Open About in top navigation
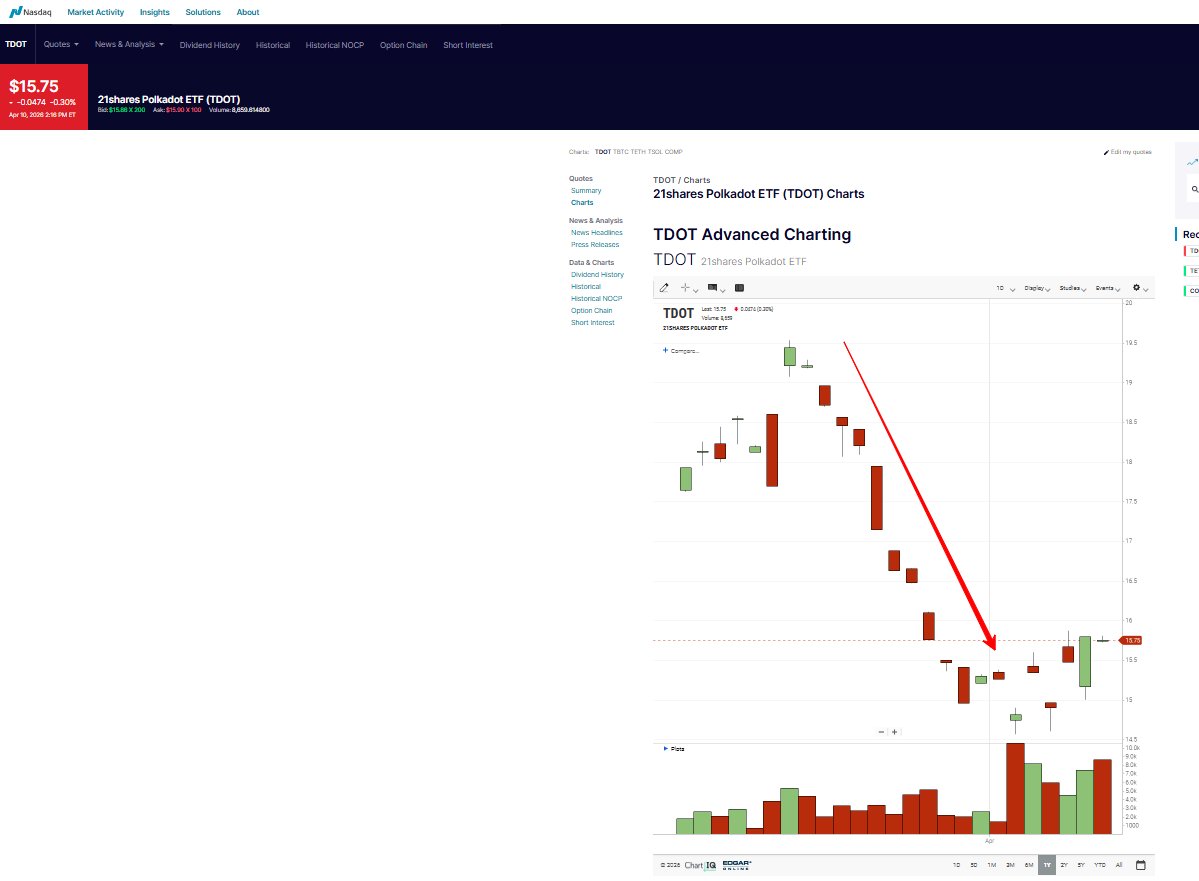Screen dimensions: 1199x881 pyautogui.click(x=248, y=12)
